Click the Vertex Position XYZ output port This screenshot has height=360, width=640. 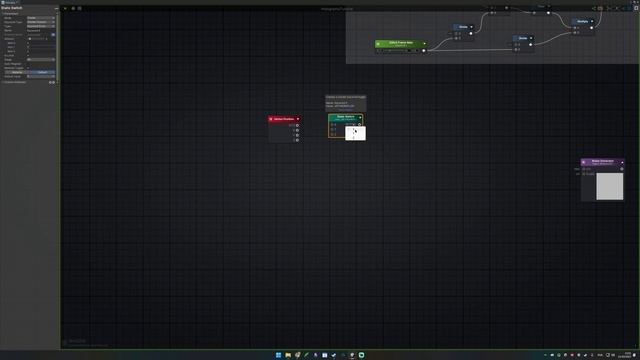[297, 125]
